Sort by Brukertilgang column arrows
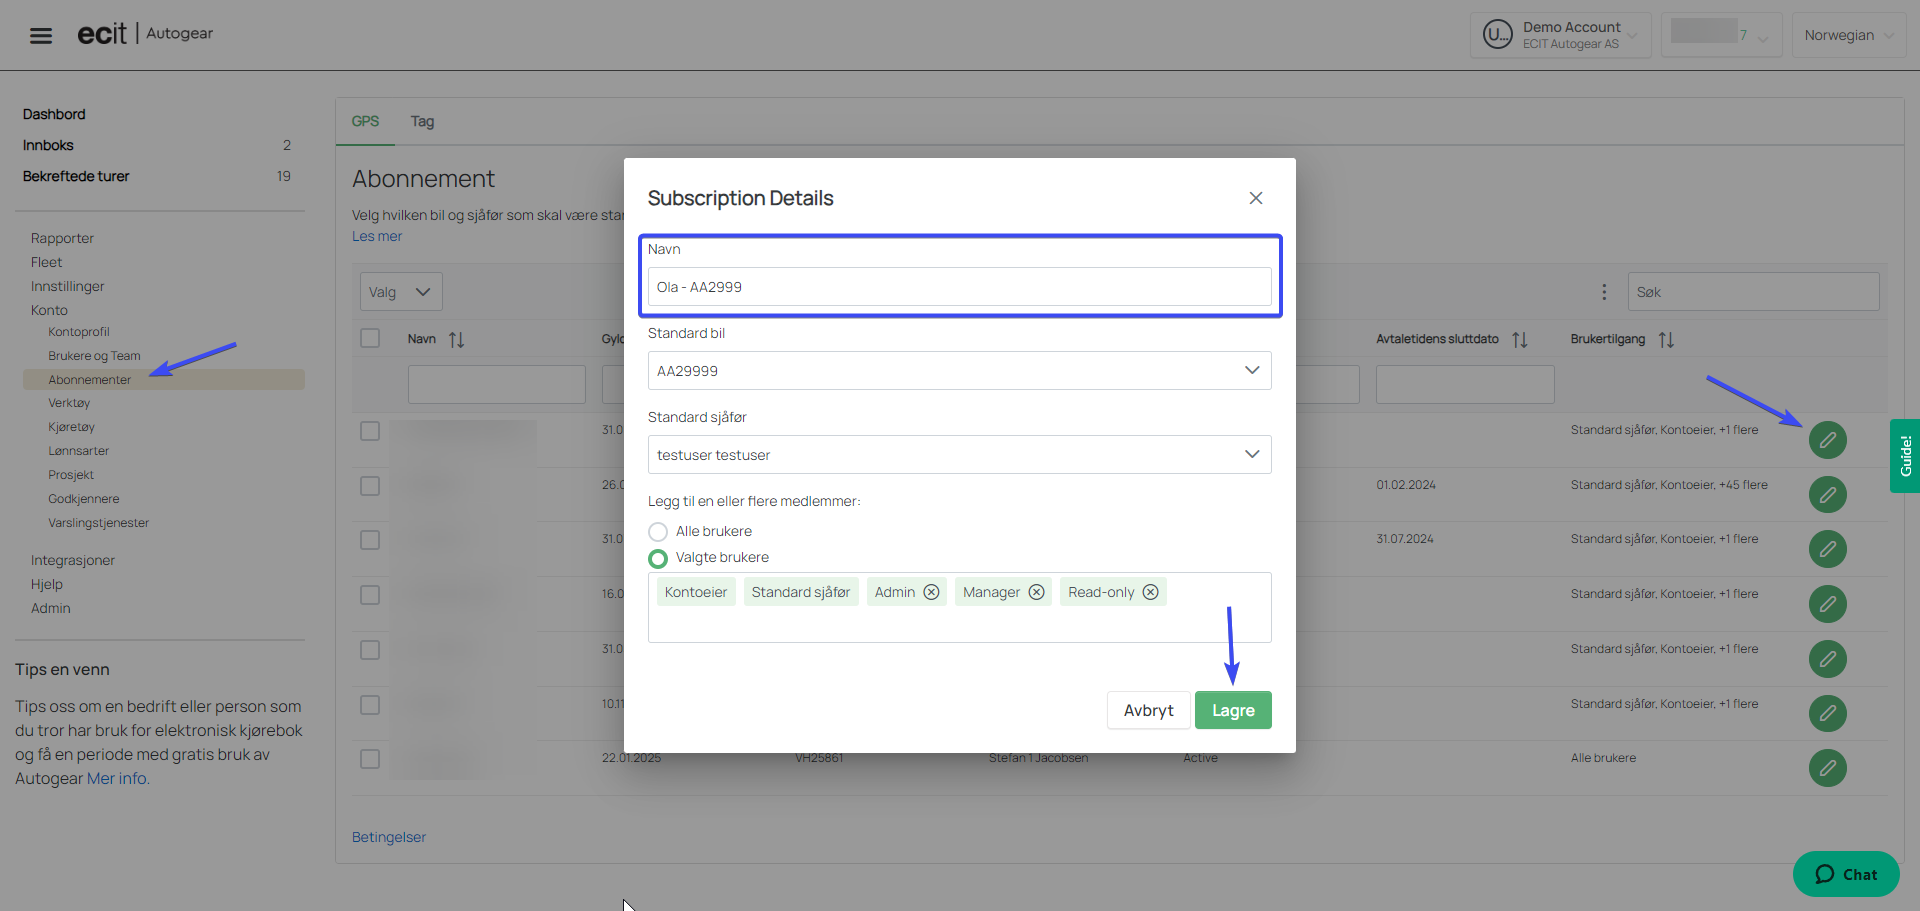Viewport: 1920px width, 911px height. (x=1666, y=340)
